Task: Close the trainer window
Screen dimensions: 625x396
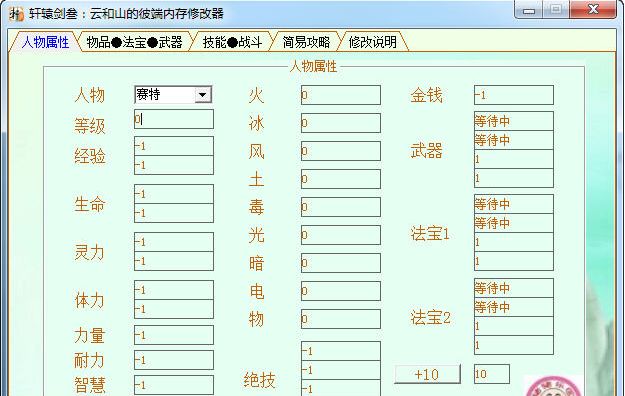Action: pos(594,10)
